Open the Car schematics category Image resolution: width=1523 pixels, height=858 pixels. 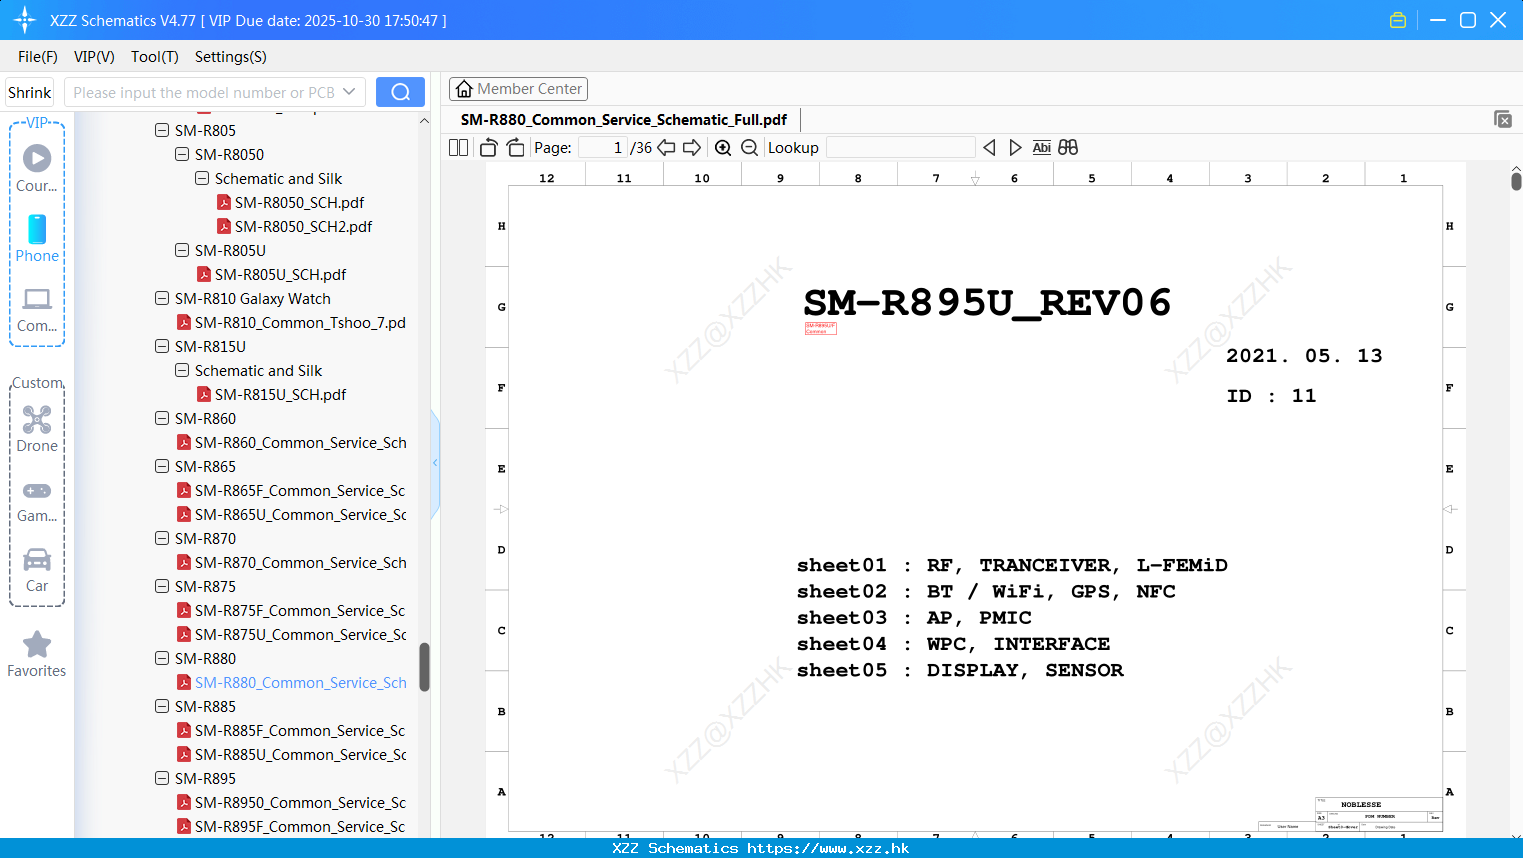36,568
